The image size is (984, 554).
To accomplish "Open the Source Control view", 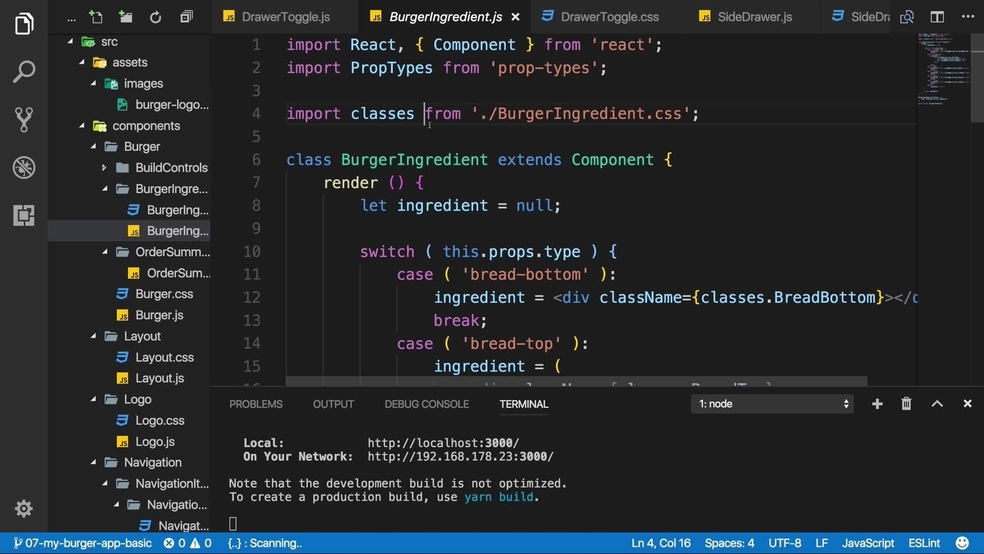I will [x=24, y=119].
